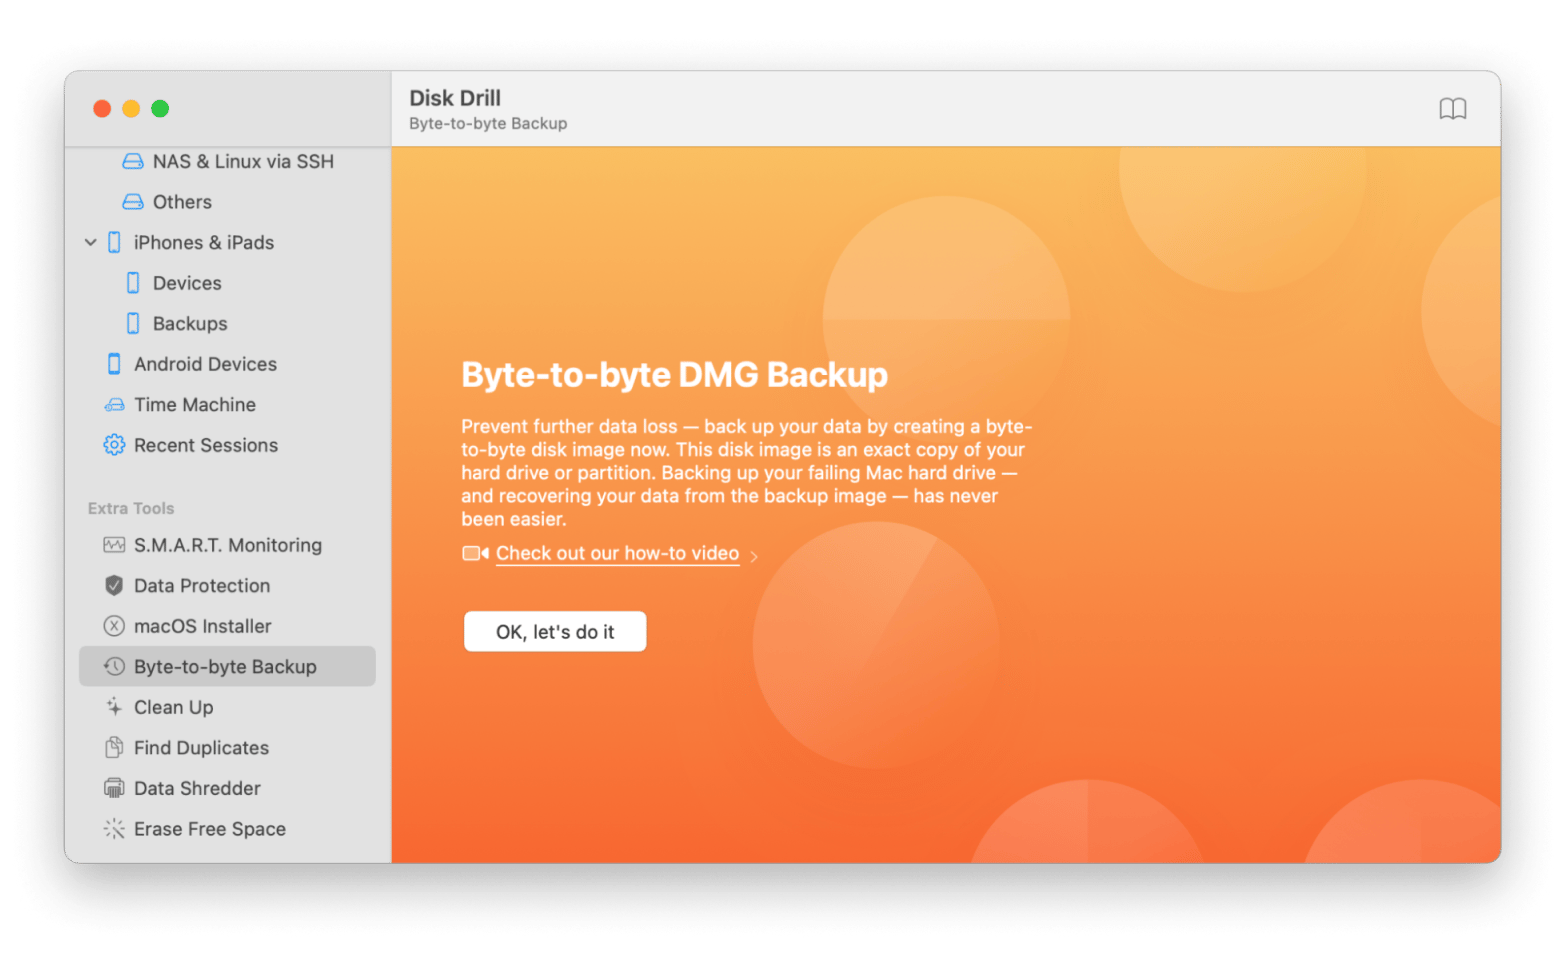The image size is (1560, 956).
Task: Click the Disk Drill window title
Action: pos(455,98)
